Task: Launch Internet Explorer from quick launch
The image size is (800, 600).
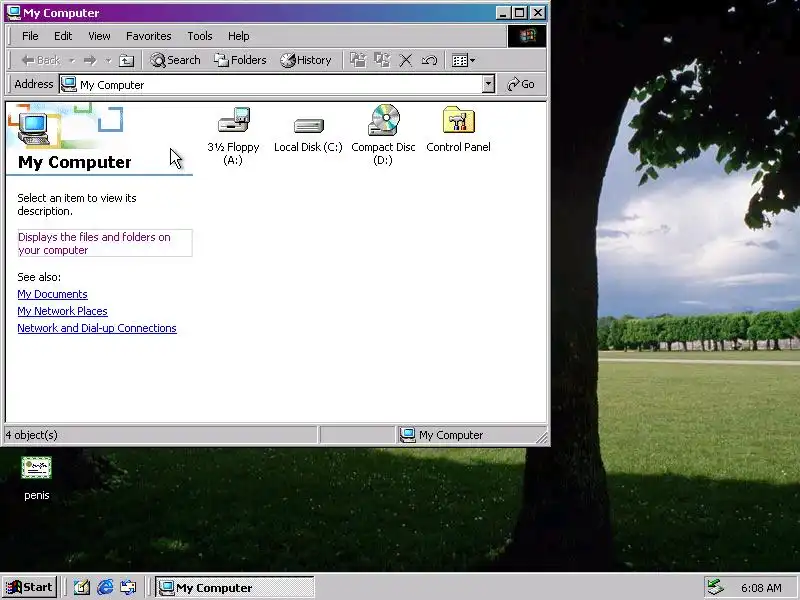Action: 105,588
